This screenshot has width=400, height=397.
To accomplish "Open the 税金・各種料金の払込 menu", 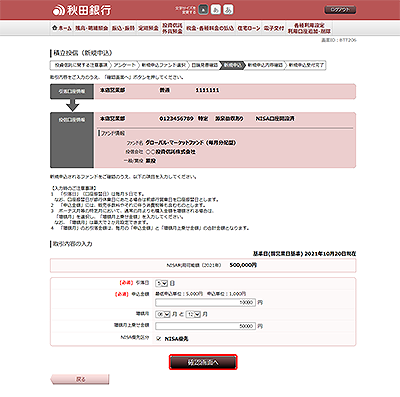I will (x=210, y=28).
